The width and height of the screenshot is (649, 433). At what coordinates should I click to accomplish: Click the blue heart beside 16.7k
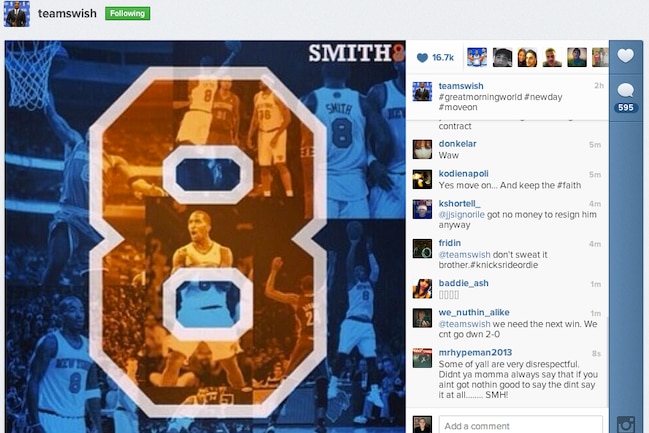click(x=422, y=58)
